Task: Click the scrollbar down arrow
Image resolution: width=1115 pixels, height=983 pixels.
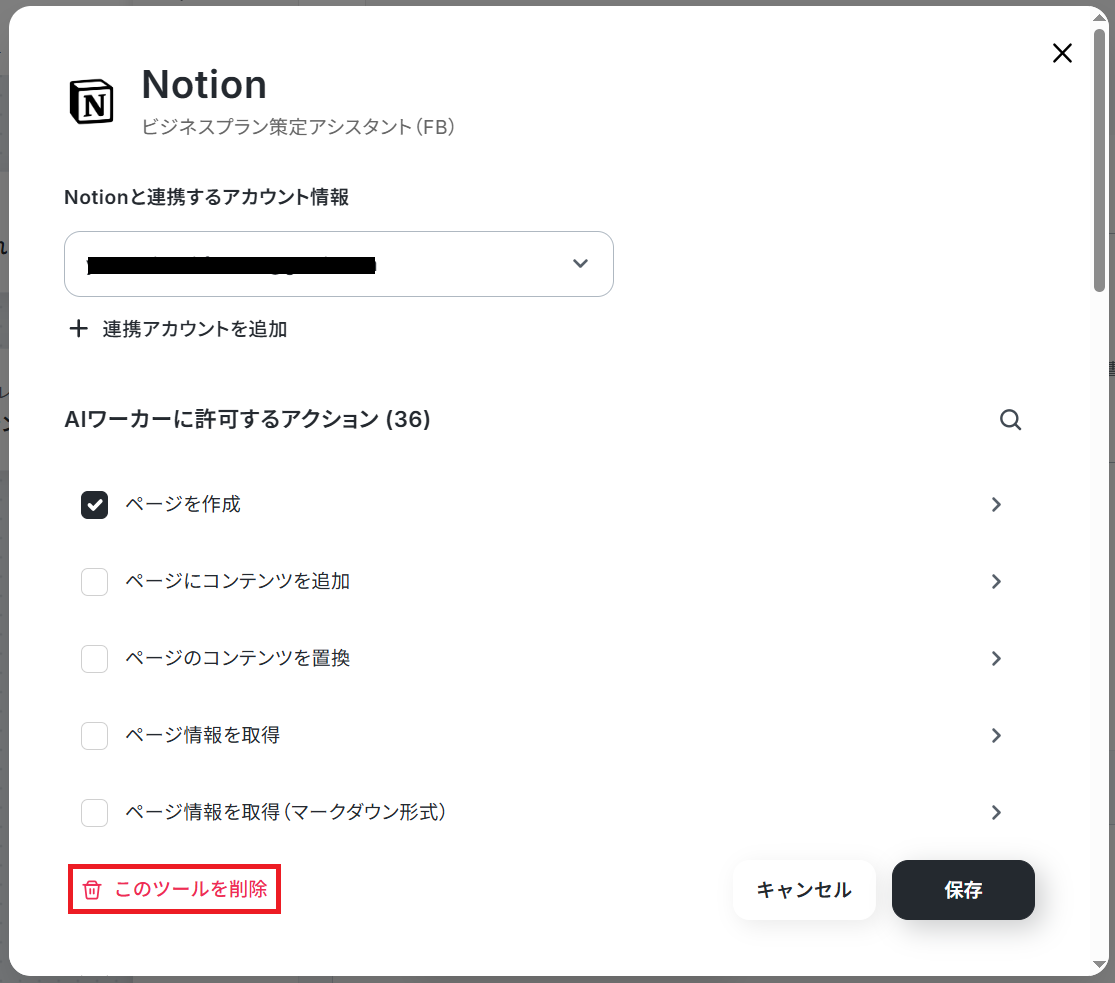Action: tap(1099, 966)
